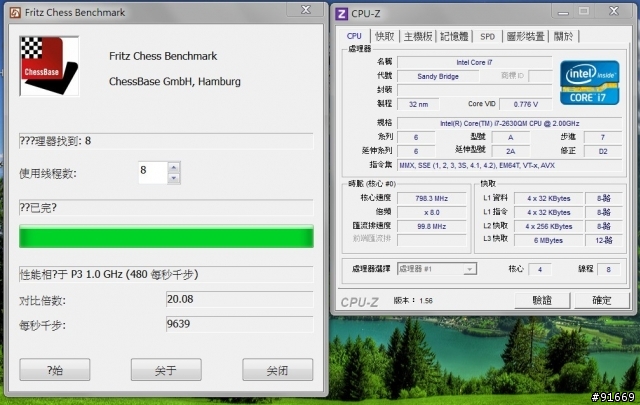Screen dimensions: 640x405
Task: Click the 版本 1.56 version text
Action: click(413, 301)
